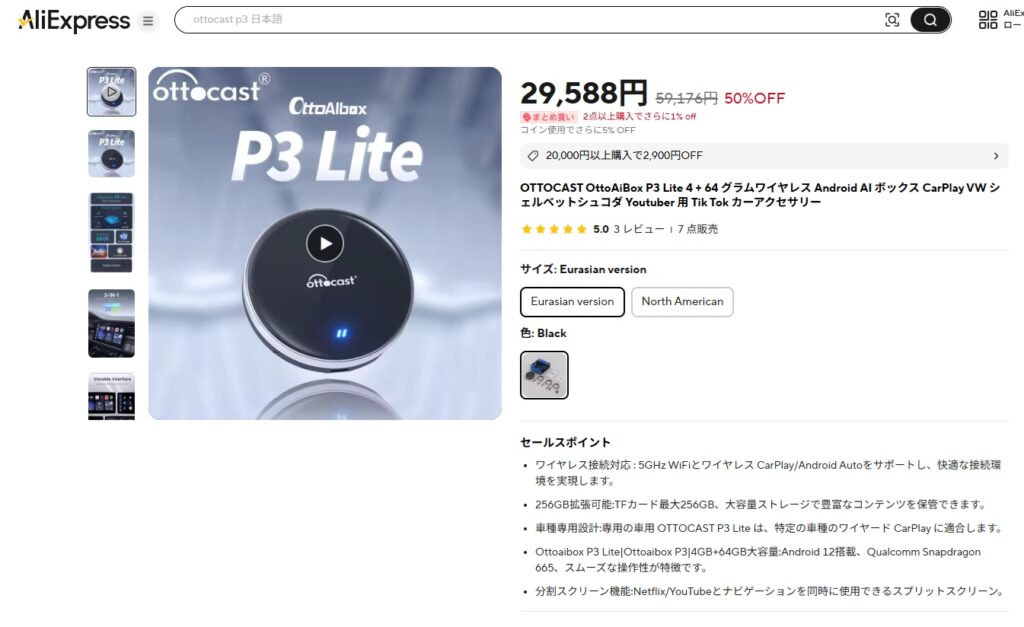Click the five-star rating icons

coord(554,229)
